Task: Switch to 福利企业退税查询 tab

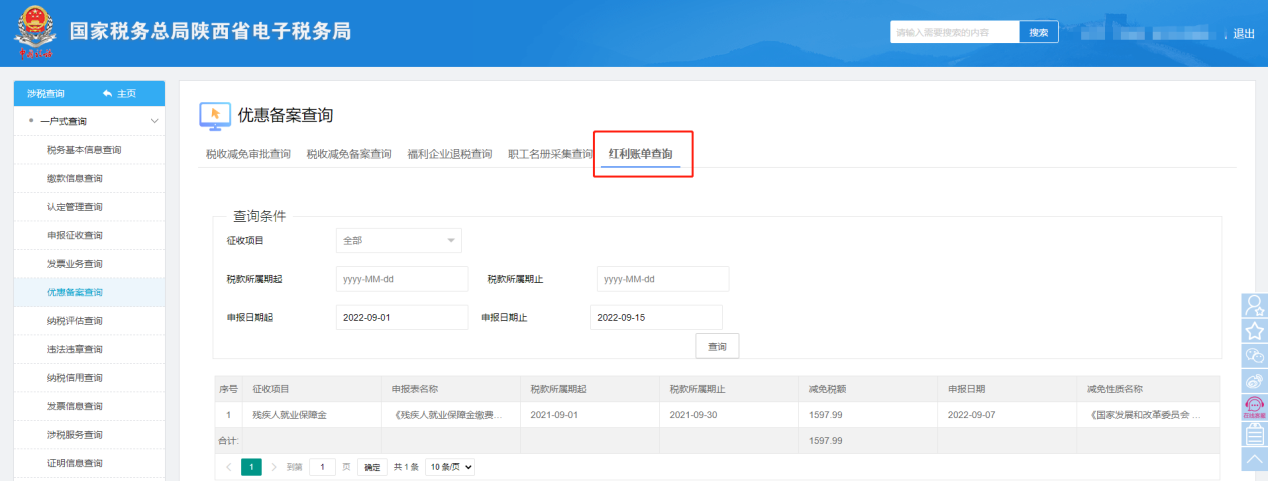Action: click(x=449, y=154)
